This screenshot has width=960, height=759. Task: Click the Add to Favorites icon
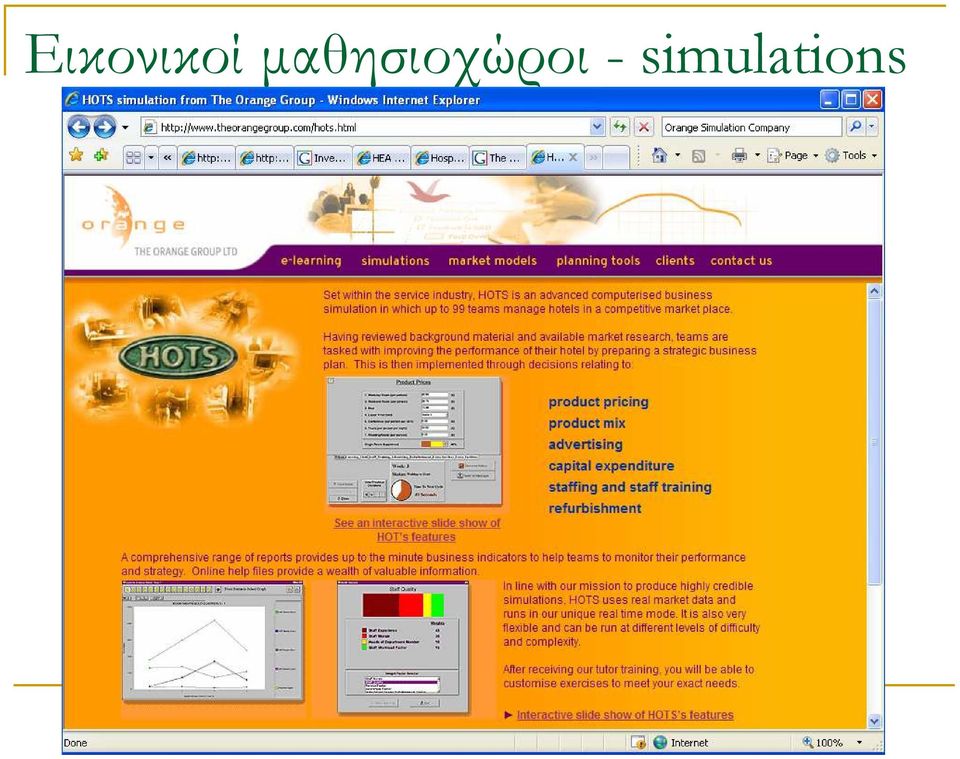[x=102, y=155]
